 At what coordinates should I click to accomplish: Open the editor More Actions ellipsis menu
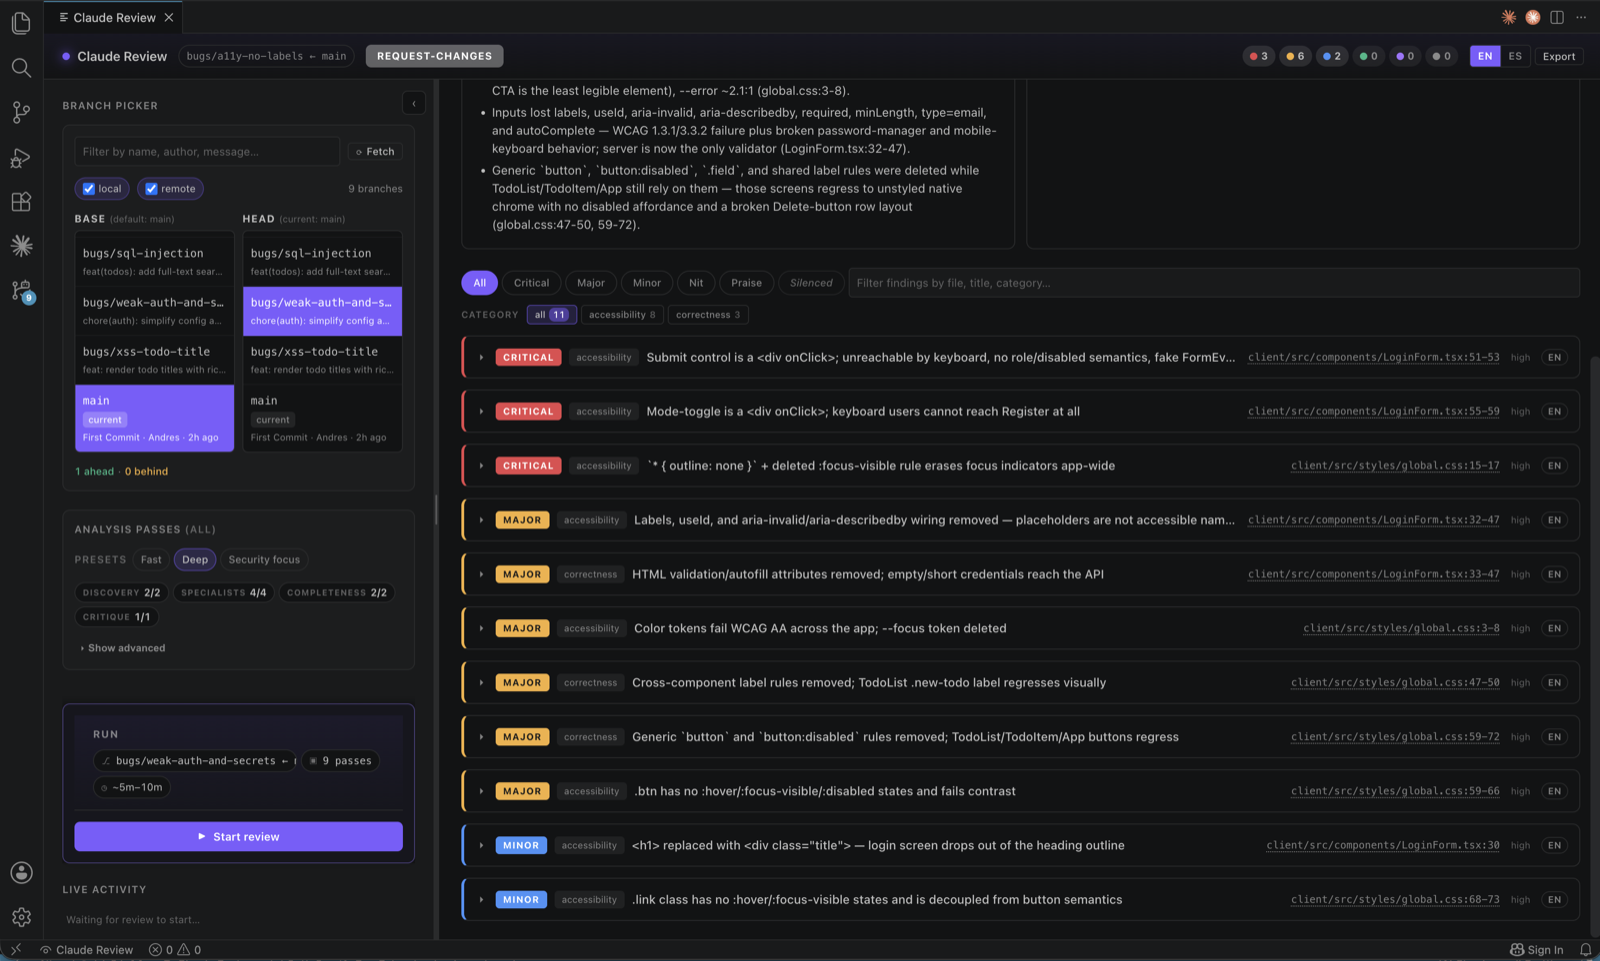click(1581, 17)
